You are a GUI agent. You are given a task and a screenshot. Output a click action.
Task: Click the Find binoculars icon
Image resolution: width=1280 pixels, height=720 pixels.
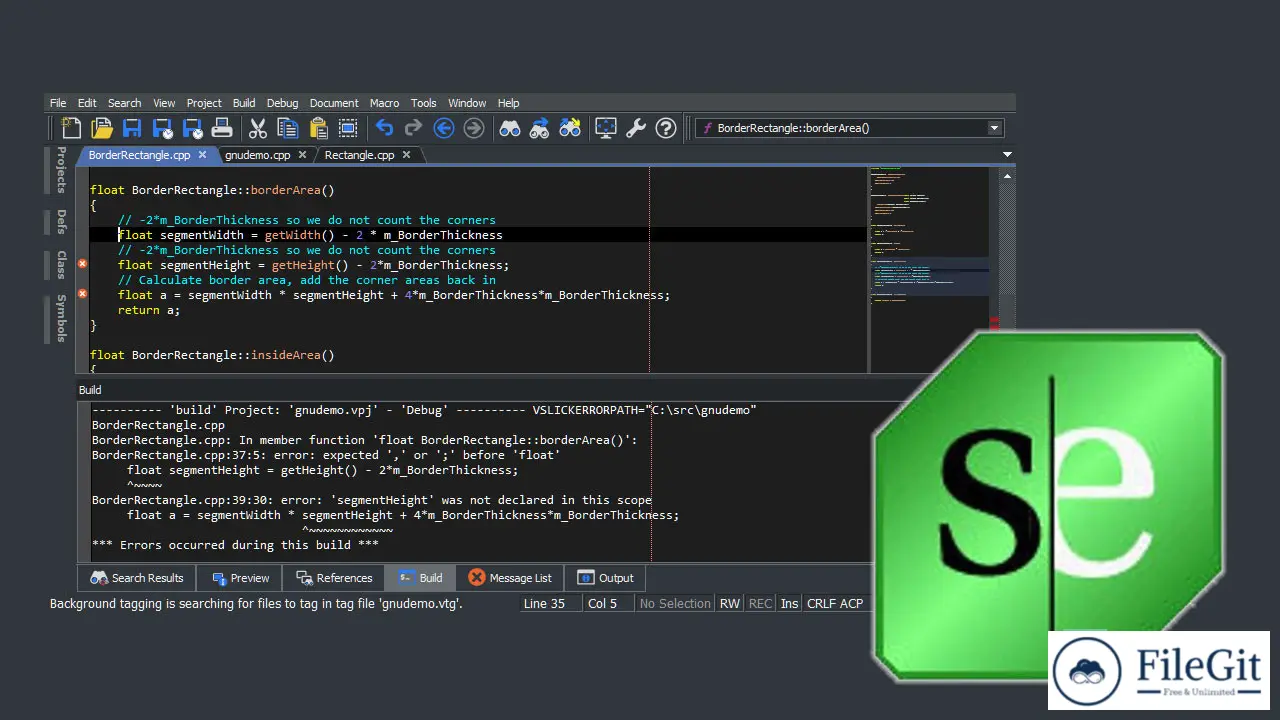coord(510,128)
